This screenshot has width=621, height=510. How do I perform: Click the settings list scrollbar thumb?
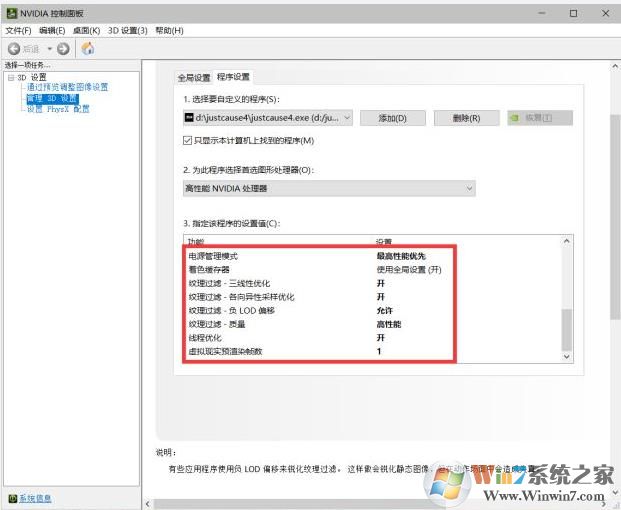(567, 329)
